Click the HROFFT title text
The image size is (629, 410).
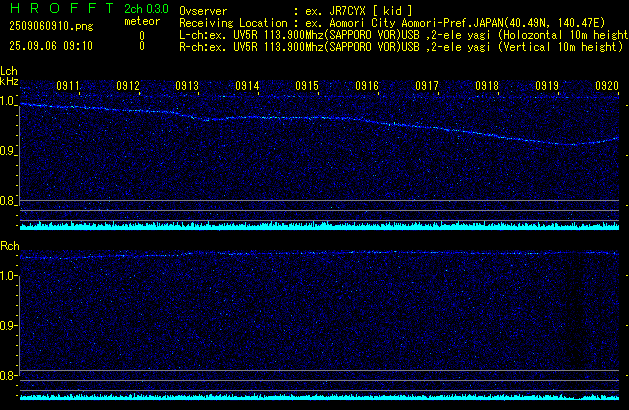[x=62, y=8]
